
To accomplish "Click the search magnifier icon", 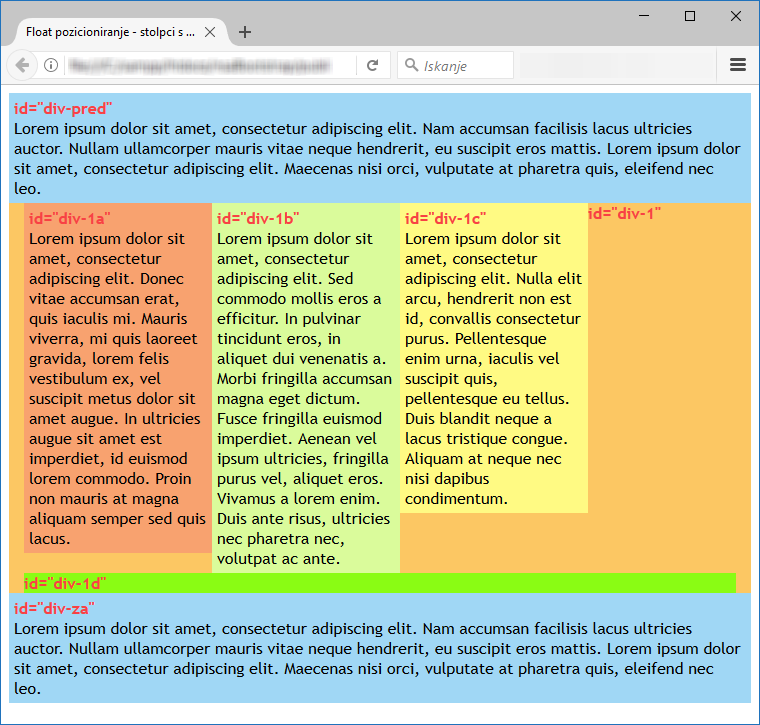I will [x=411, y=64].
